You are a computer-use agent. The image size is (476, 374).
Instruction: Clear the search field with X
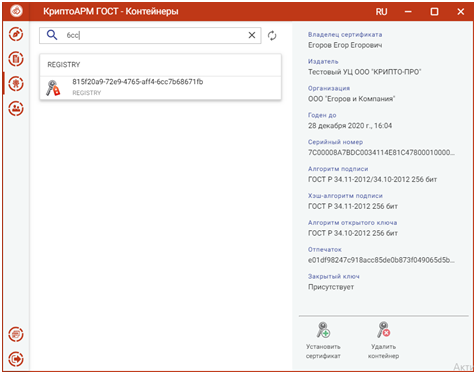coord(252,35)
